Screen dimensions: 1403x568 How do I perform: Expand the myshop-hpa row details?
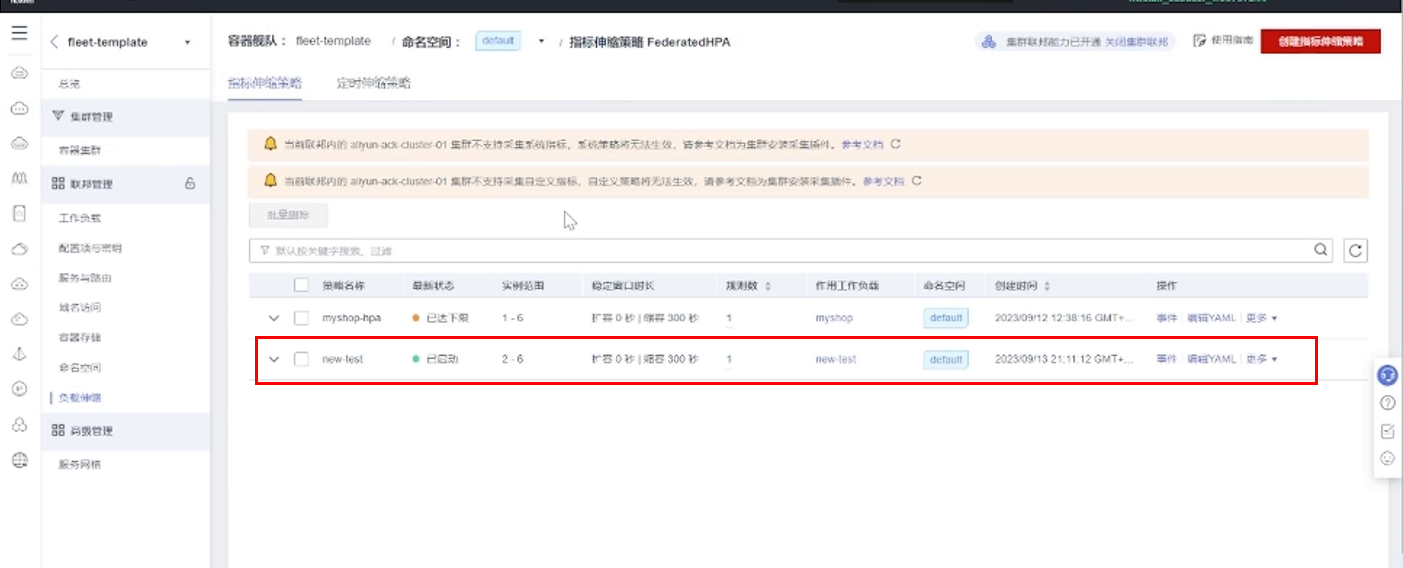[x=274, y=318]
